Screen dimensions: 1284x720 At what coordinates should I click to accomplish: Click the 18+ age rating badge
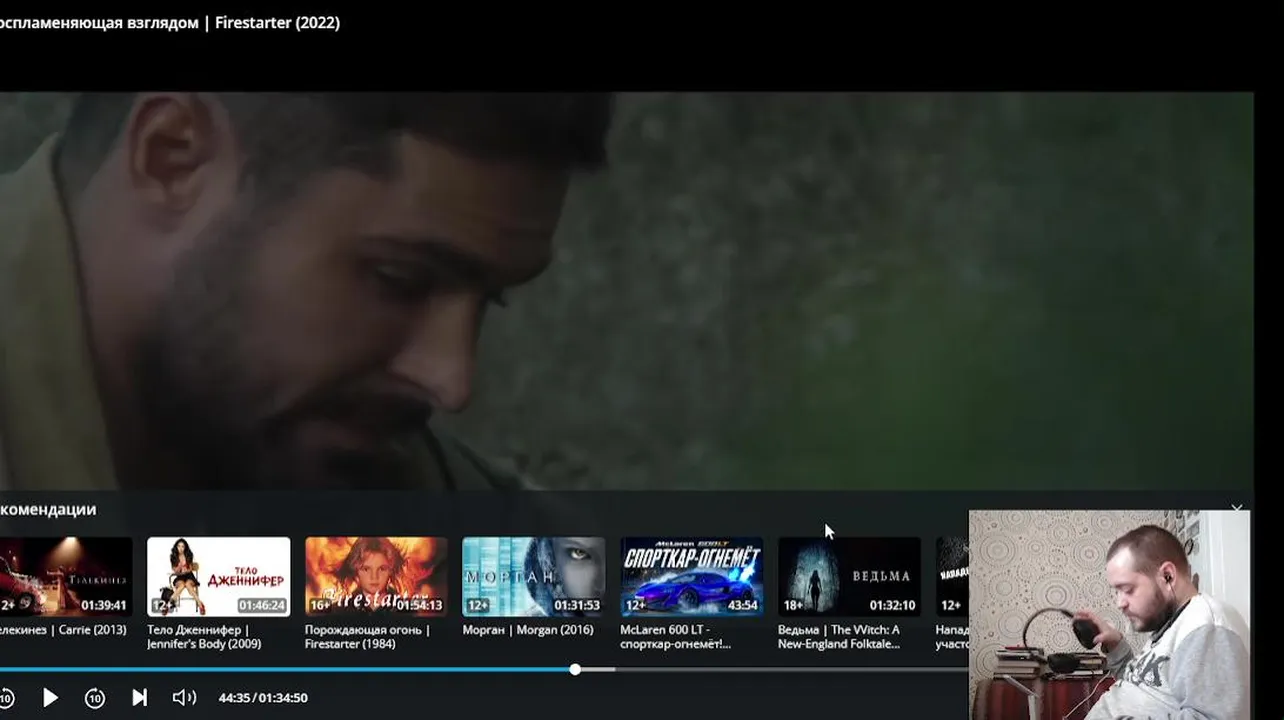pyautogui.click(x=792, y=605)
